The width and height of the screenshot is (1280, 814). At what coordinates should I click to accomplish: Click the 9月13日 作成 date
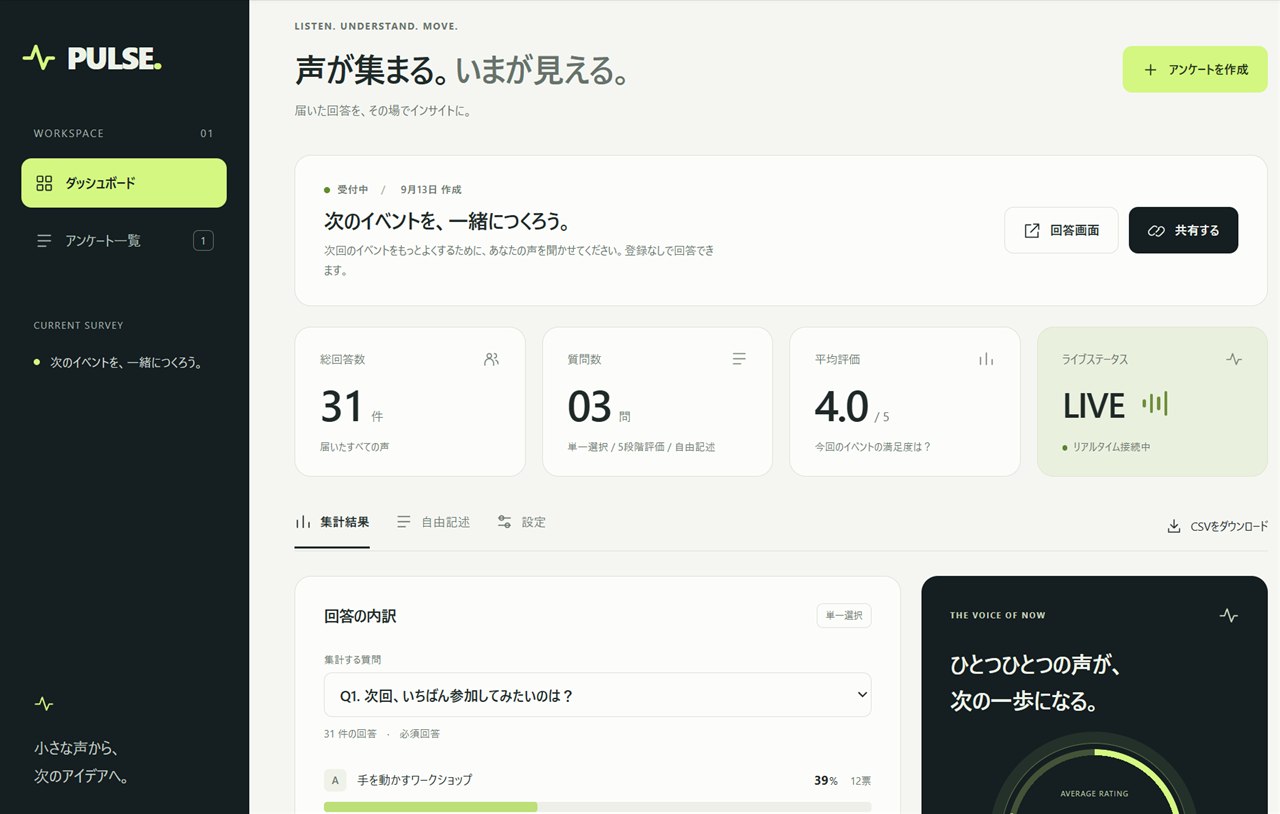pos(431,189)
